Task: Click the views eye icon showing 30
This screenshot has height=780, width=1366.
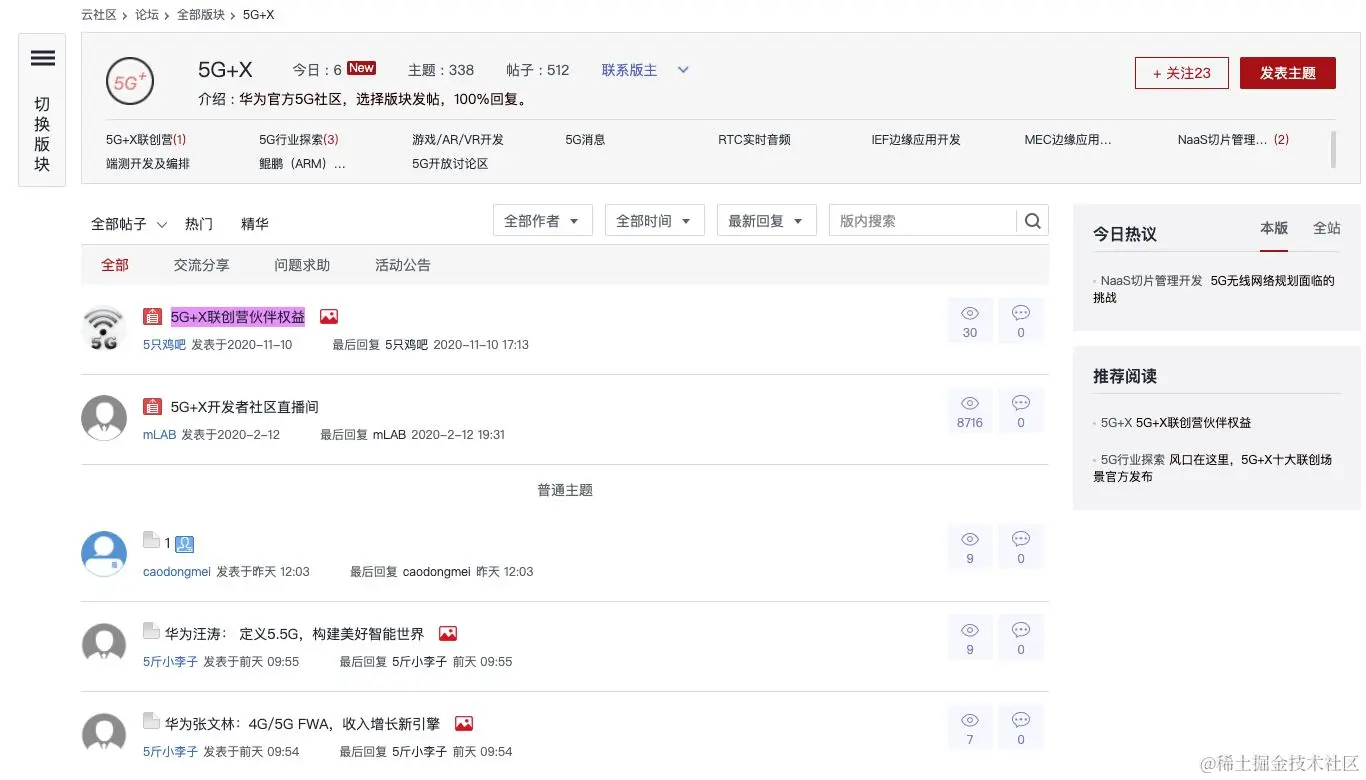Action: (970, 313)
